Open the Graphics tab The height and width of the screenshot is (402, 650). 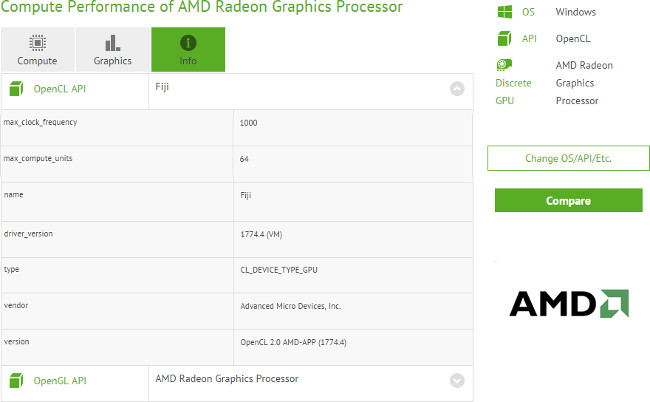(x=113, y=50)
